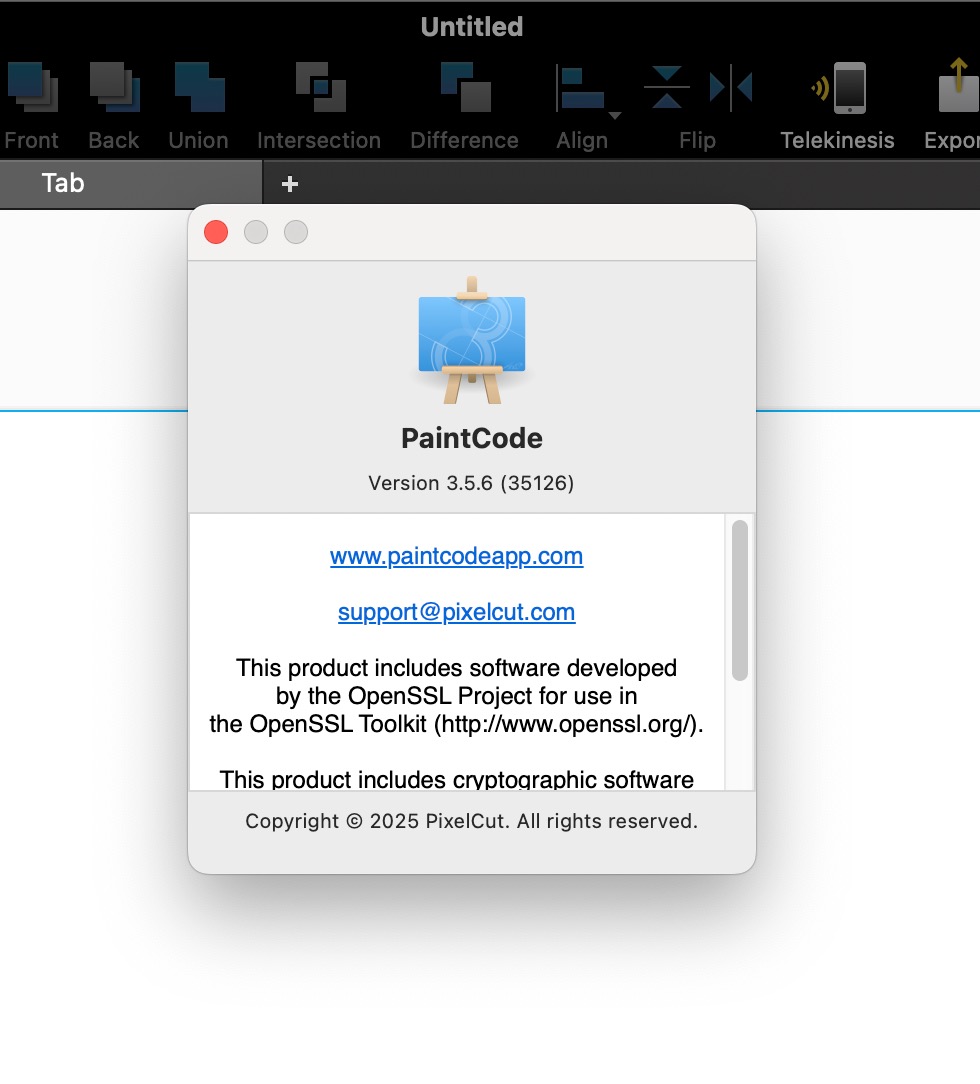980x1084 pixels.
Task: Add a new tab with plus button
Action: [x=290, y=184]
